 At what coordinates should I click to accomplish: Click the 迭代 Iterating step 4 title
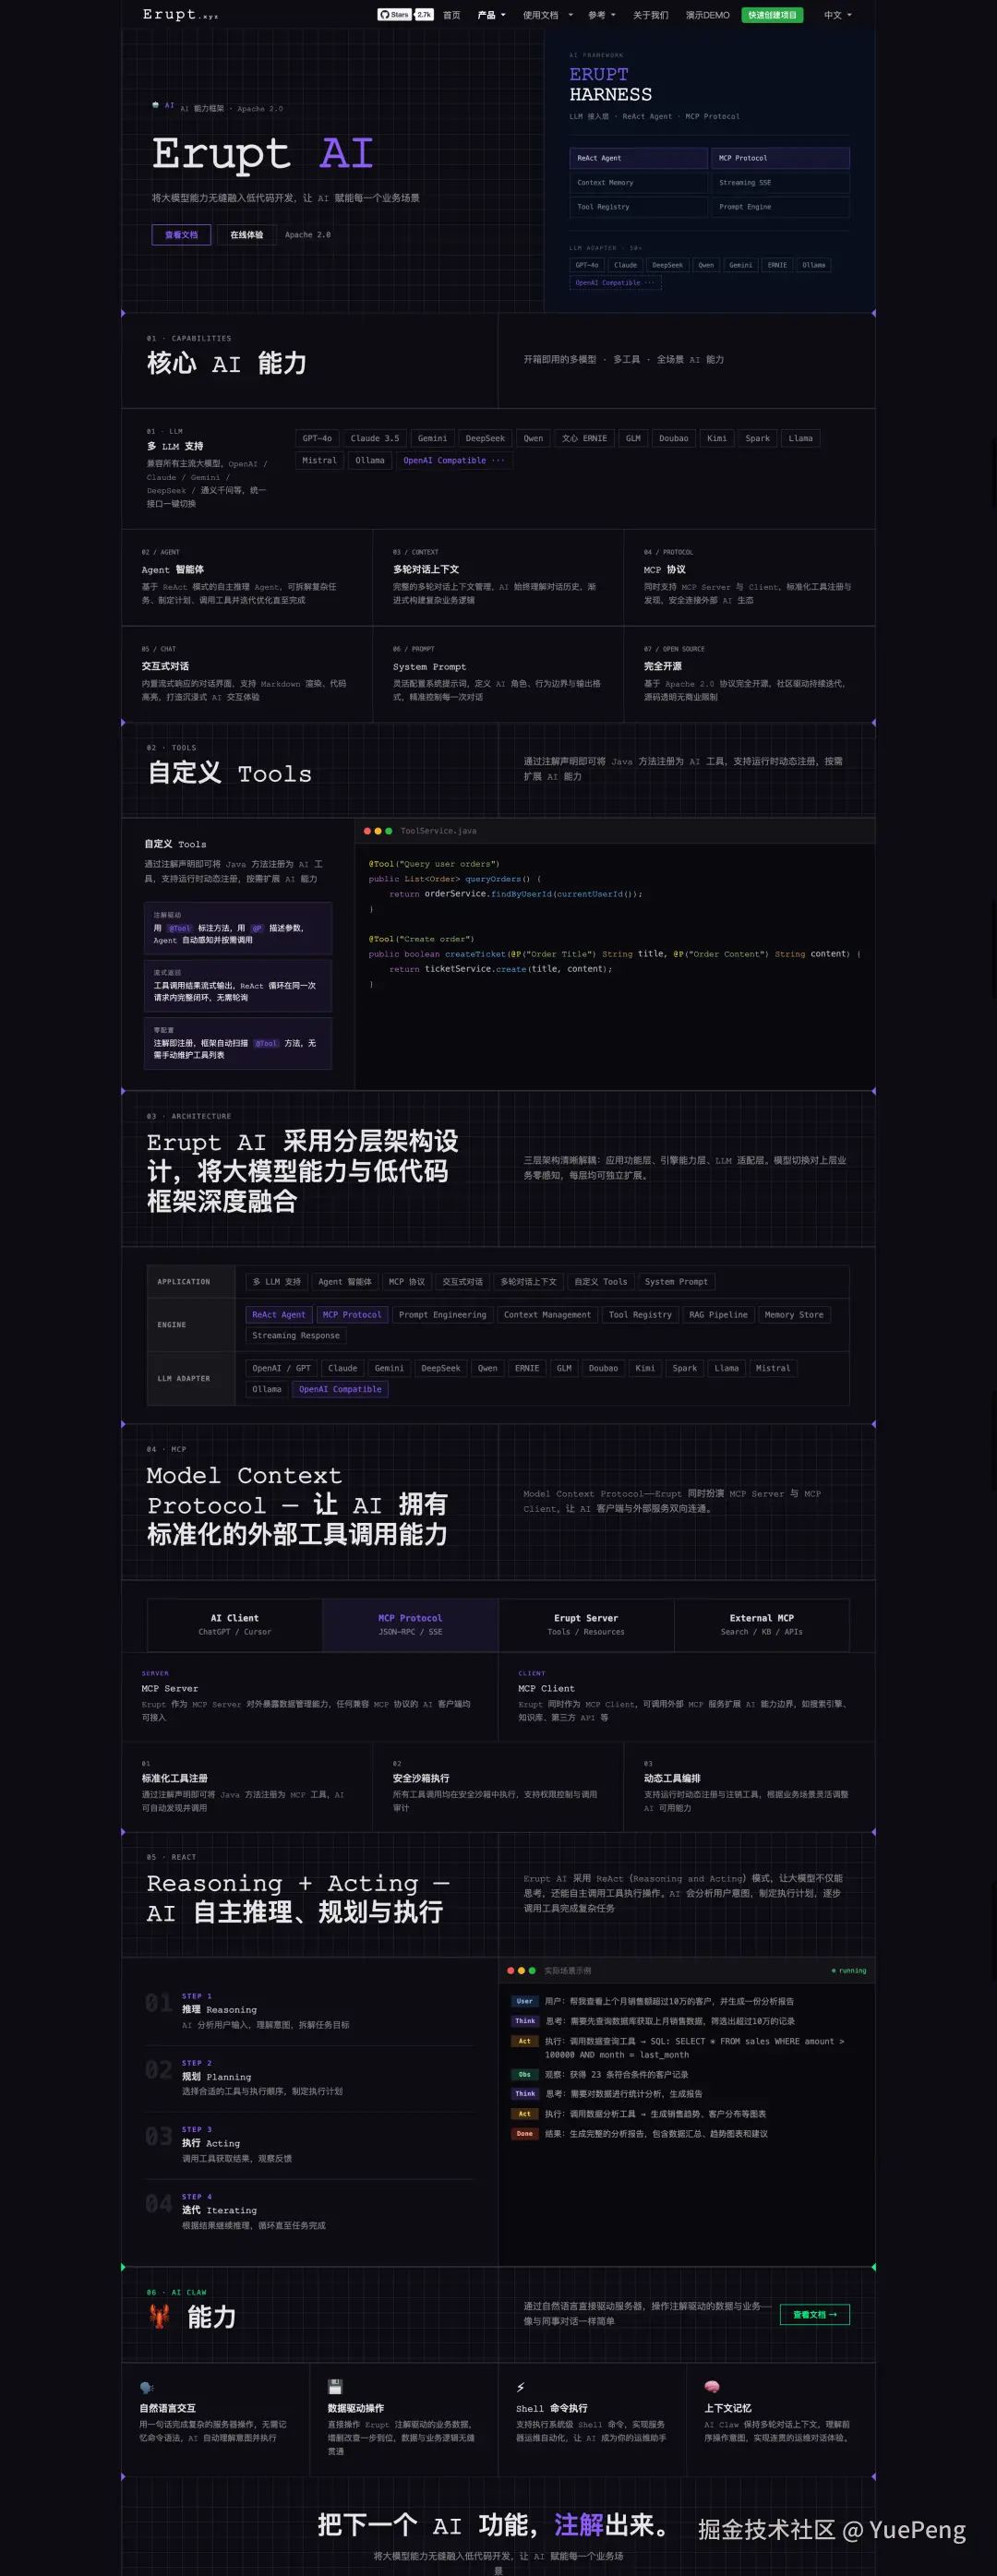click(x=219, y=2210)
